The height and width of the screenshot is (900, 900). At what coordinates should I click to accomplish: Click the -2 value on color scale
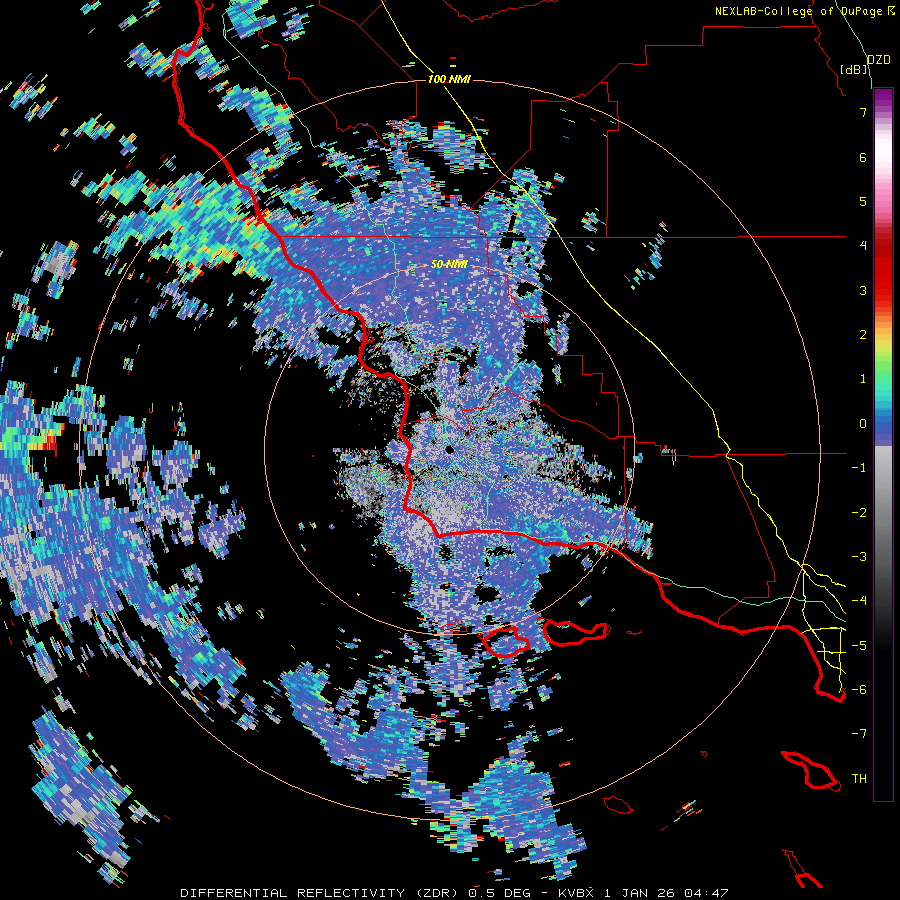859,513
